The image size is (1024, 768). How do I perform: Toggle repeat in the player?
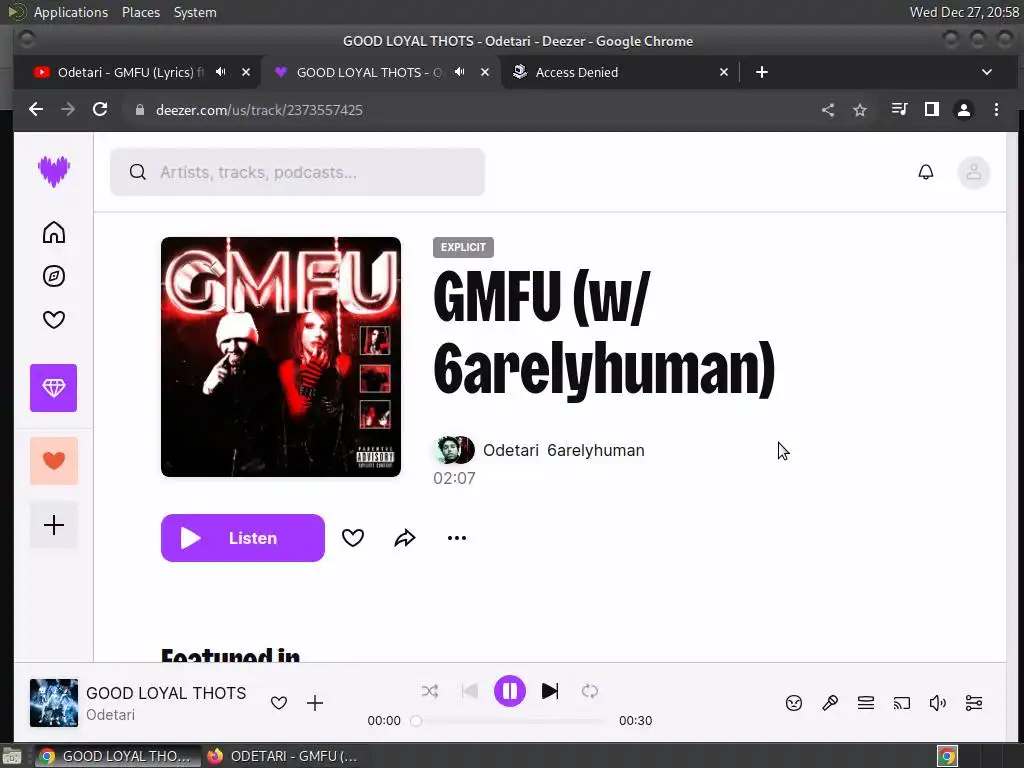(590, 691)
